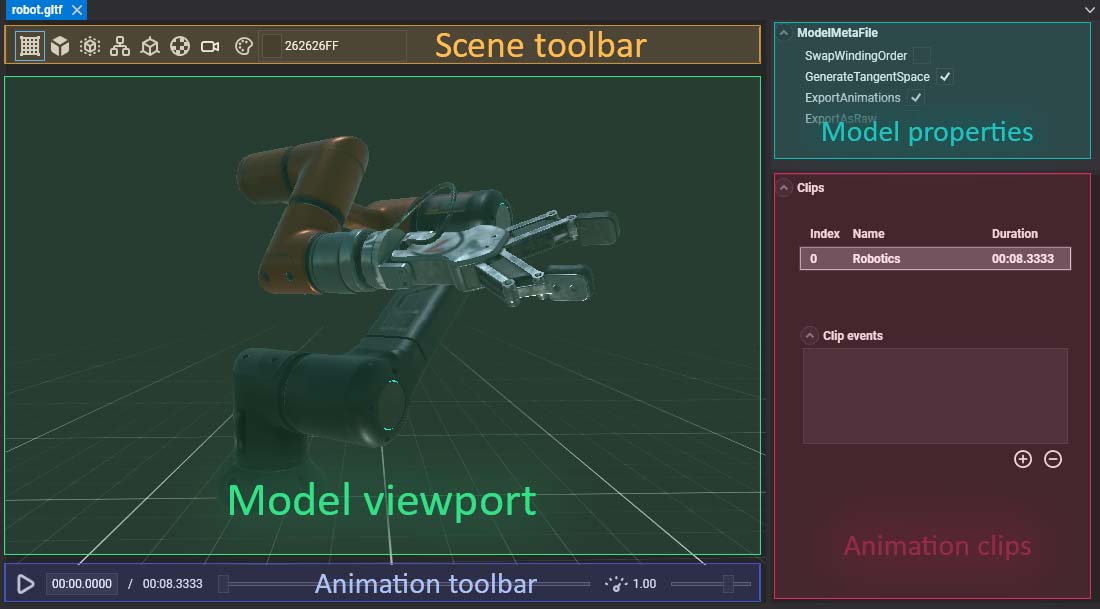The width and height of the screenshot is (1100, 609).
Task: Collapse the Clip events section
Action: coord(810,336)
